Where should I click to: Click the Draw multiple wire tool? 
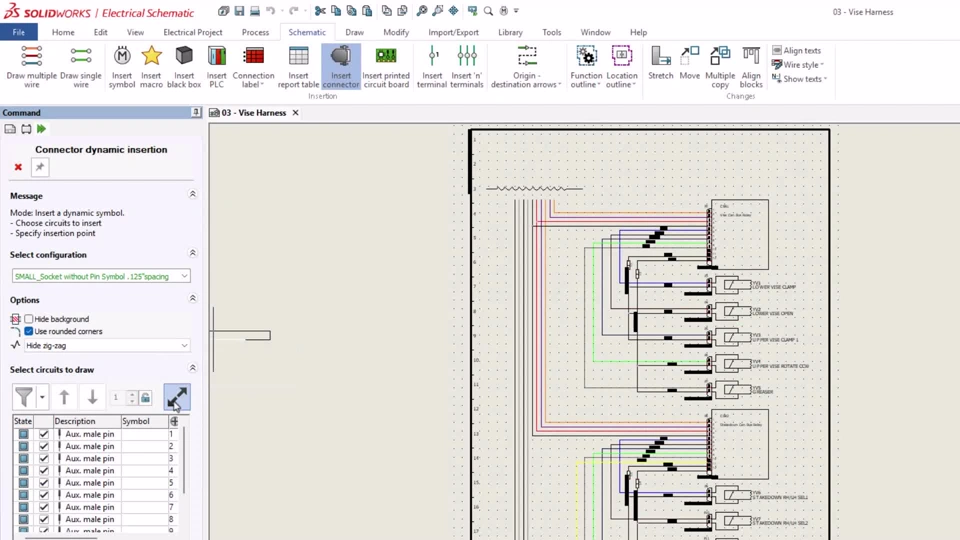[31, 66]
